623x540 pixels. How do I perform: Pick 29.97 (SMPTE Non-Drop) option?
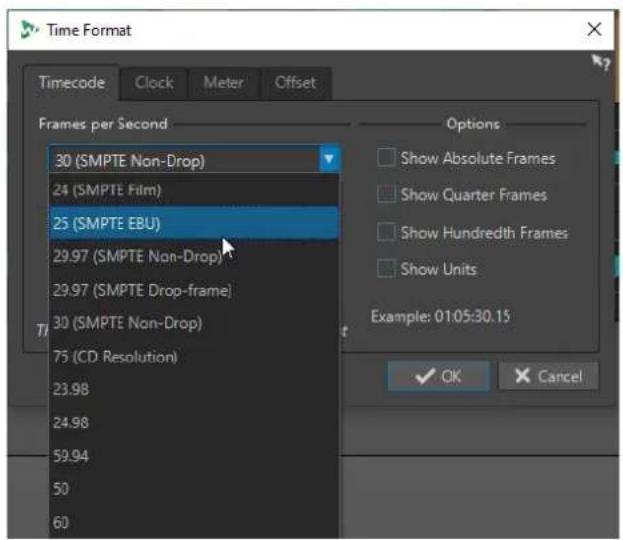tap(194, 256)
